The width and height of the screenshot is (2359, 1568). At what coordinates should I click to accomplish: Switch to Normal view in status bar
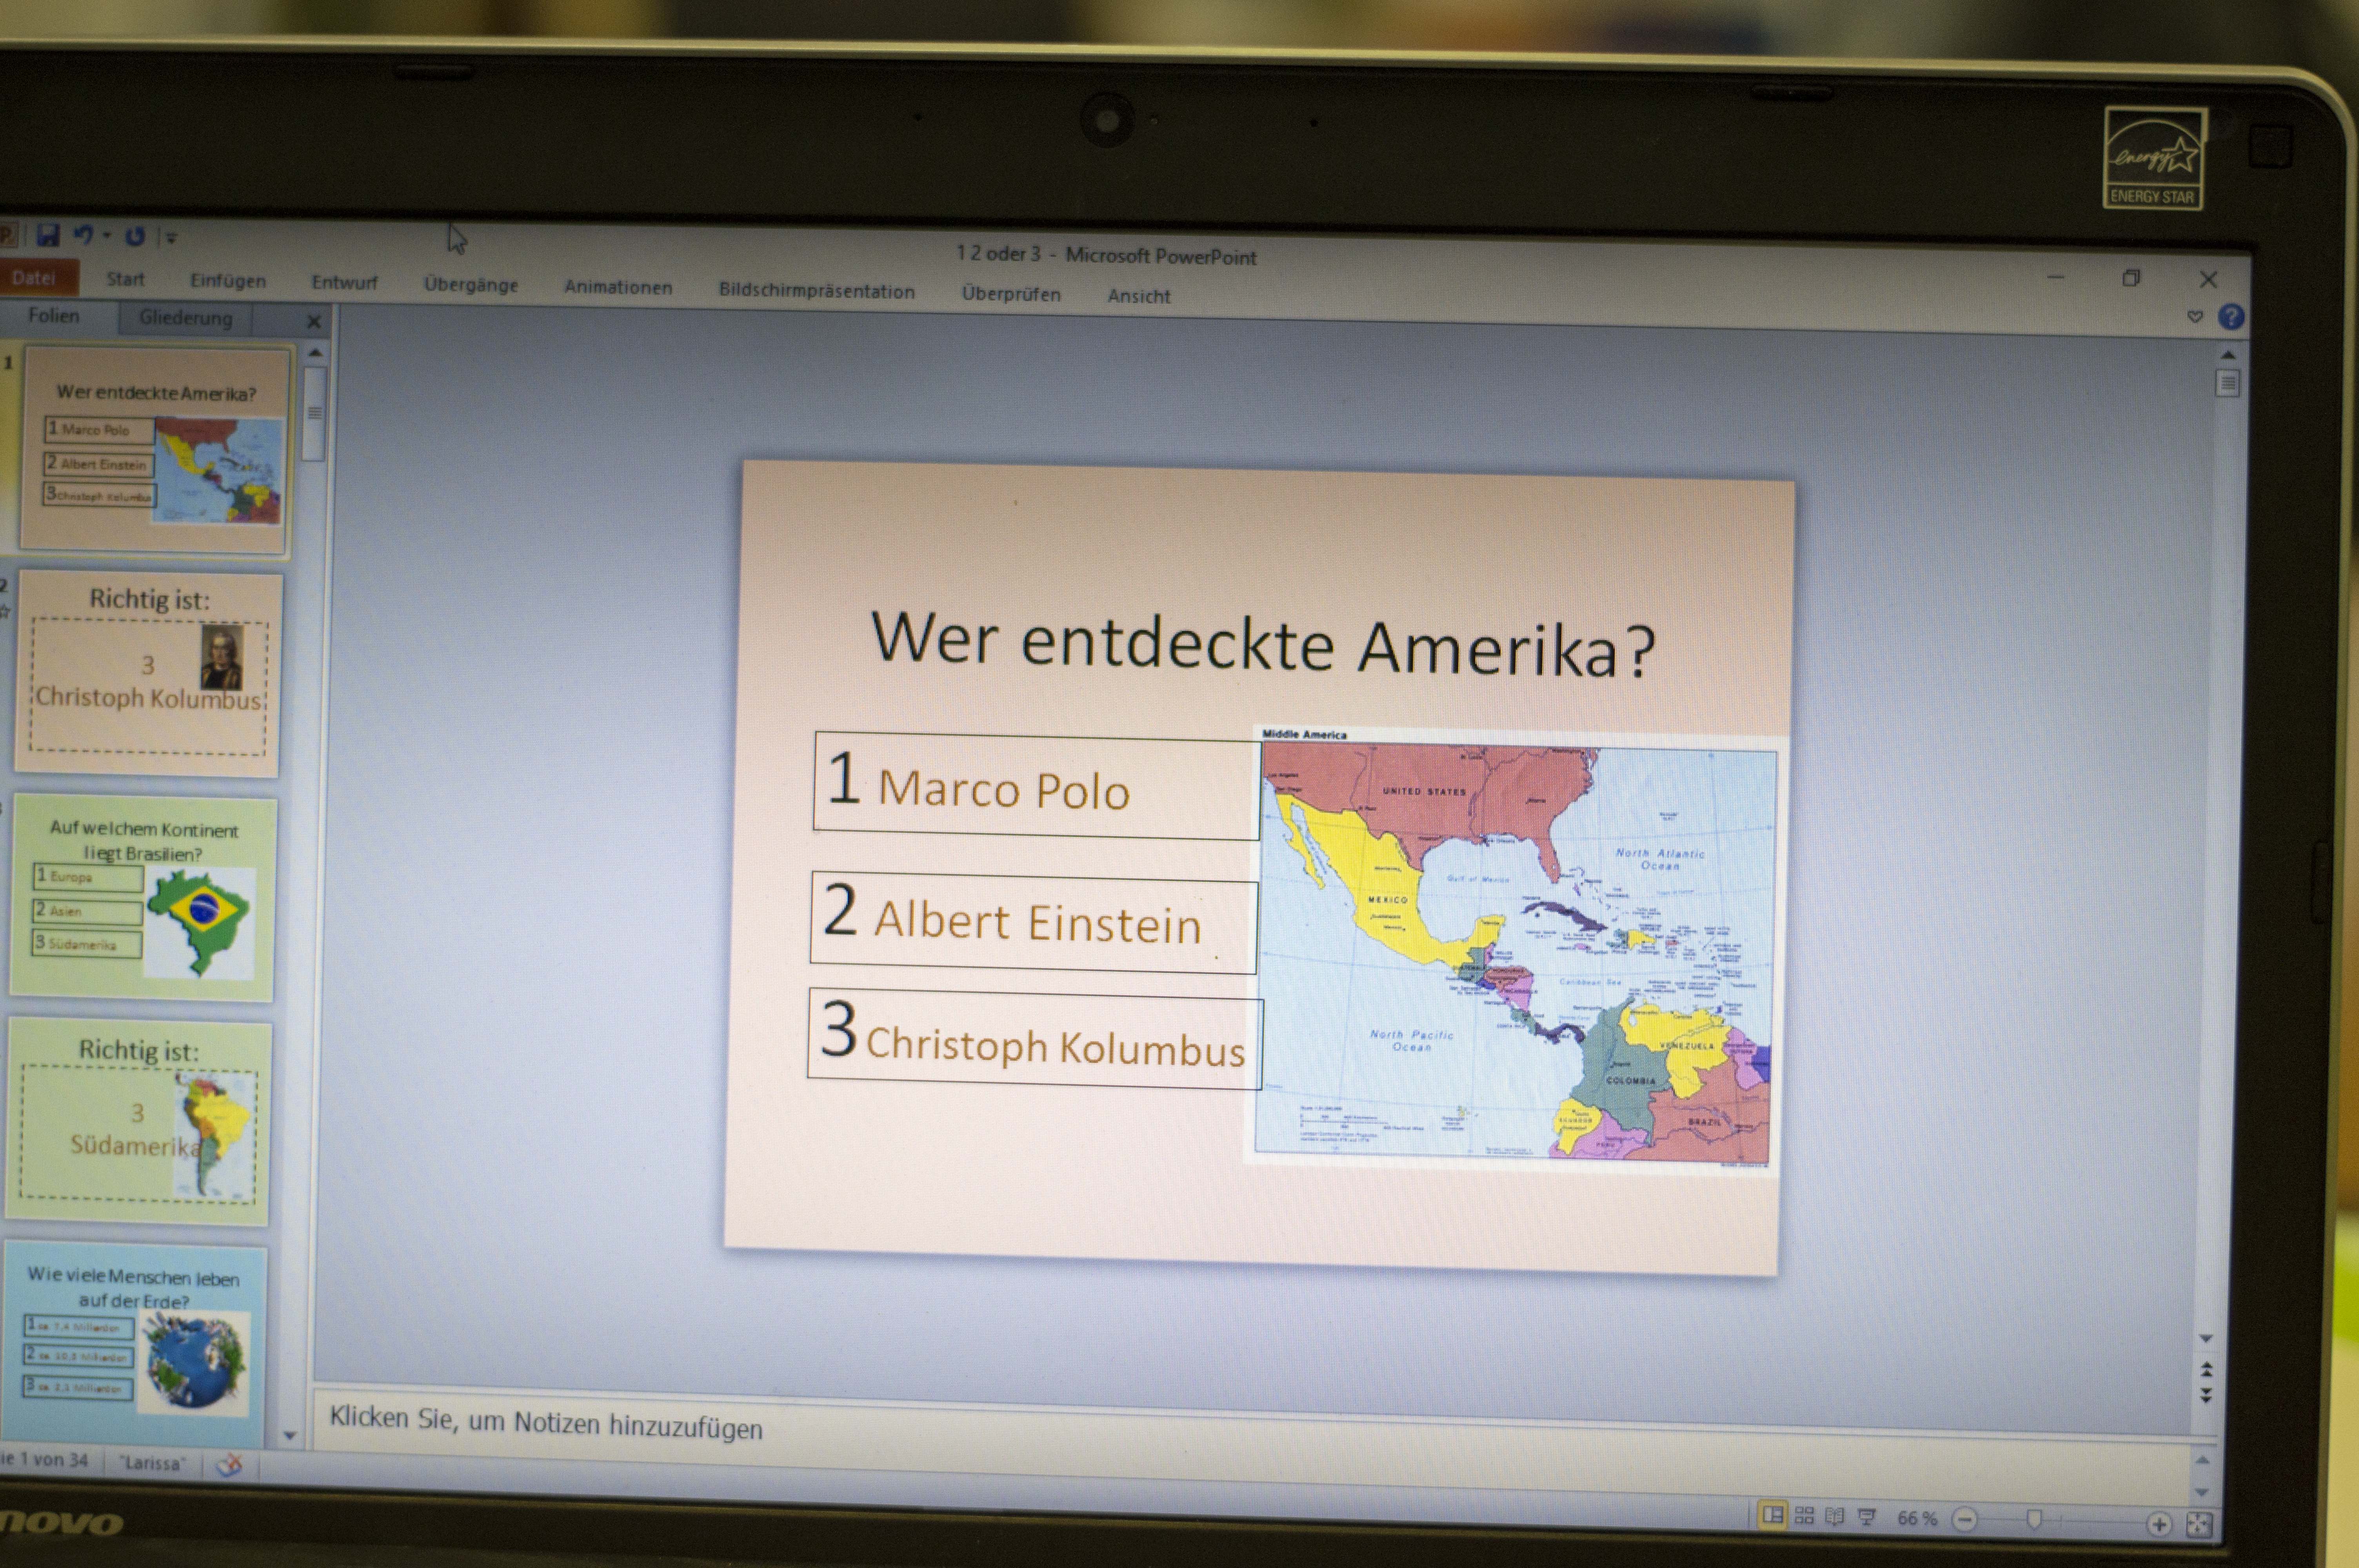click(x=1773, y=1515)
